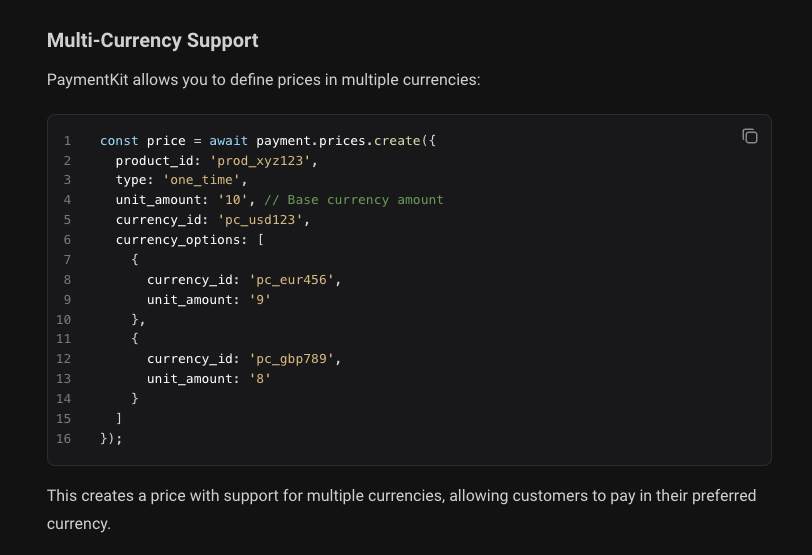Click line number 1 in the code block
This screenshot has height=555, width=812.
tap(67, 141)
